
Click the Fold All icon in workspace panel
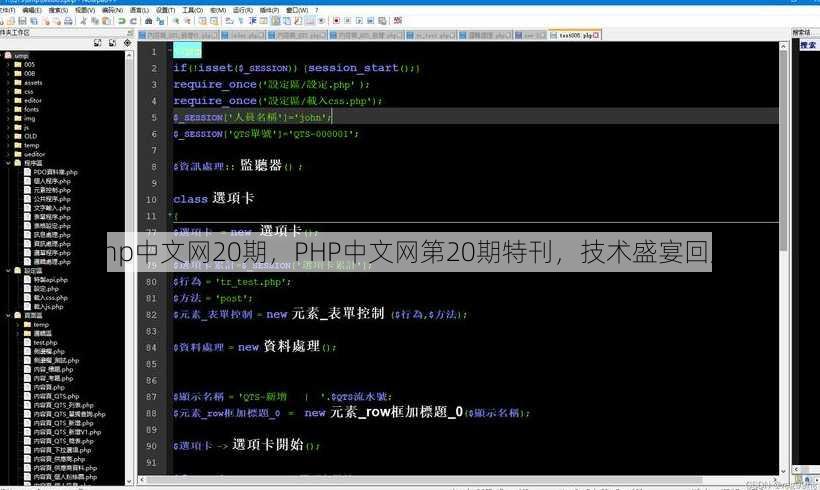tap(112, 43)
